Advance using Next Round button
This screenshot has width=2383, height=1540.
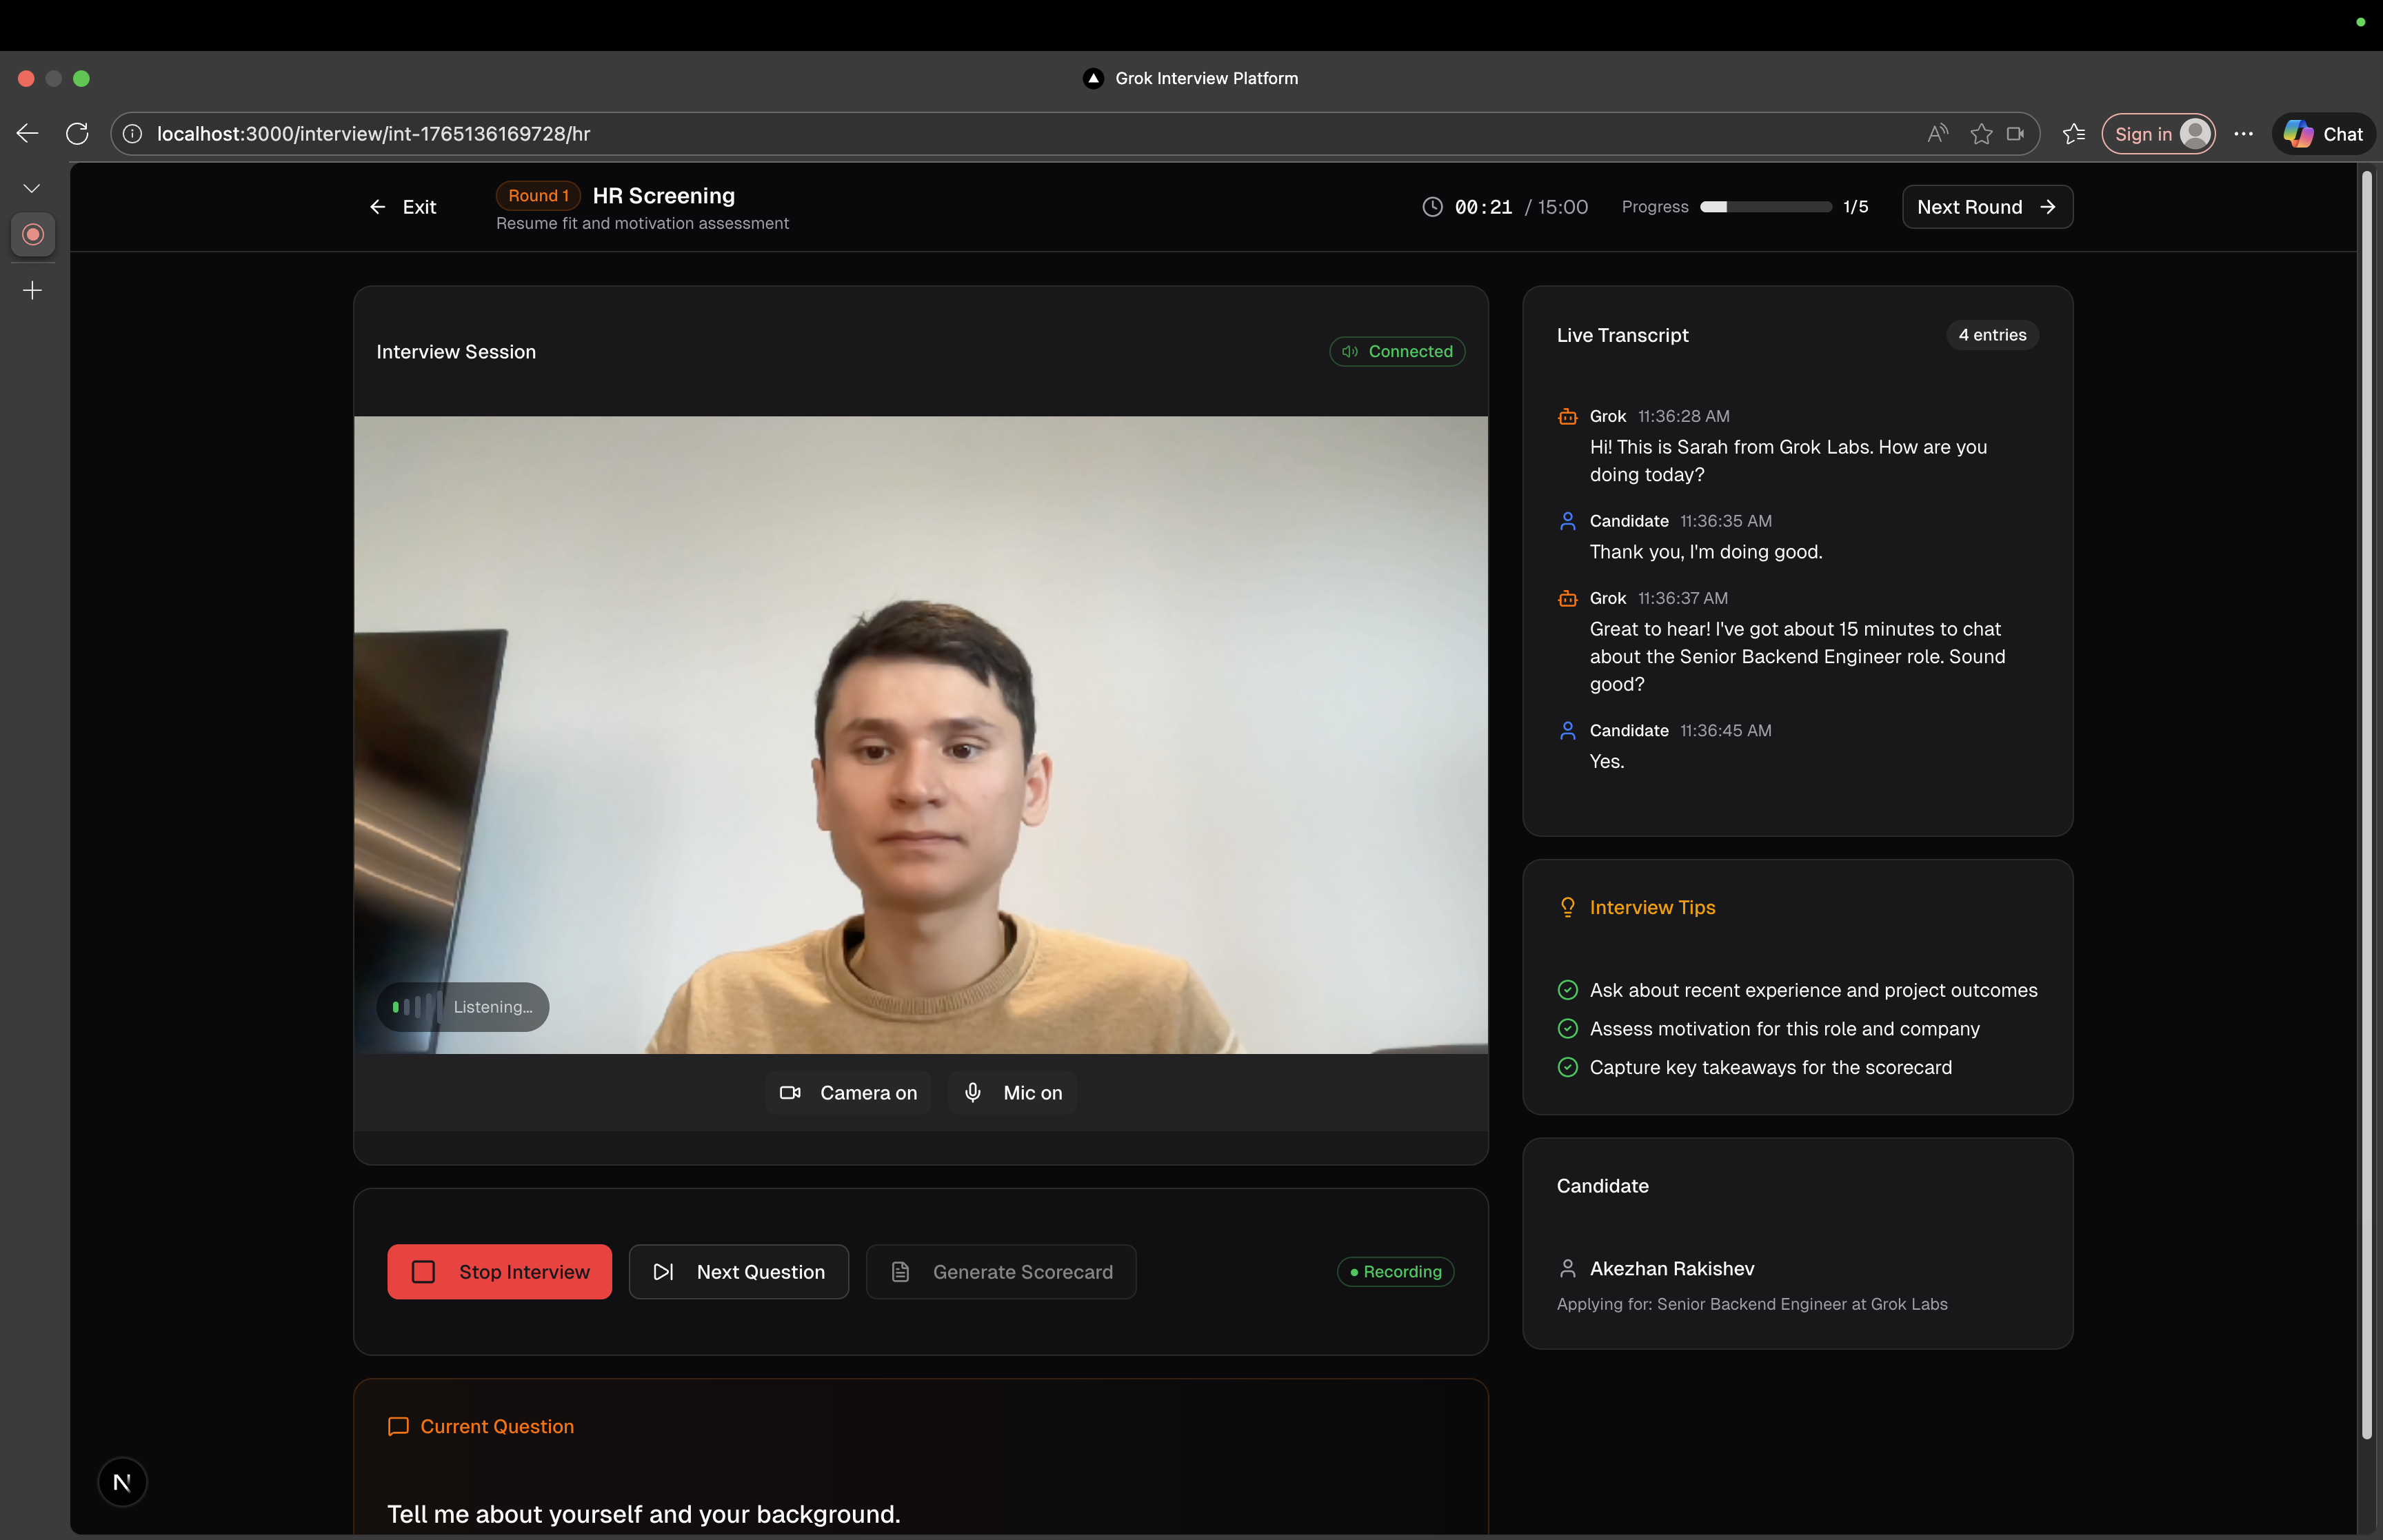(x=1986, y=207)
